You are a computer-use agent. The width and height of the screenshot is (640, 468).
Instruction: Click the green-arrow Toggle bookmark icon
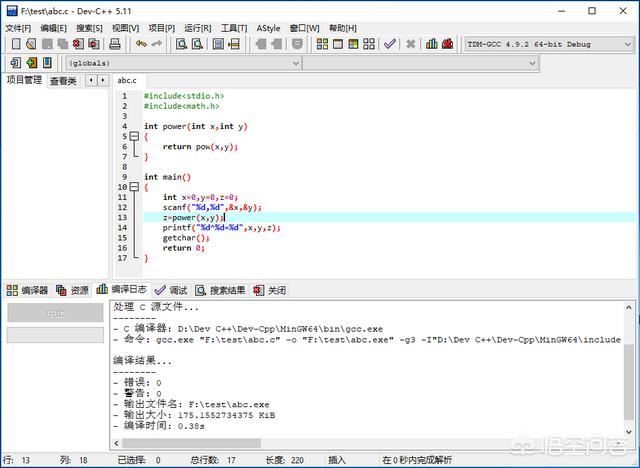pos(31,62)
